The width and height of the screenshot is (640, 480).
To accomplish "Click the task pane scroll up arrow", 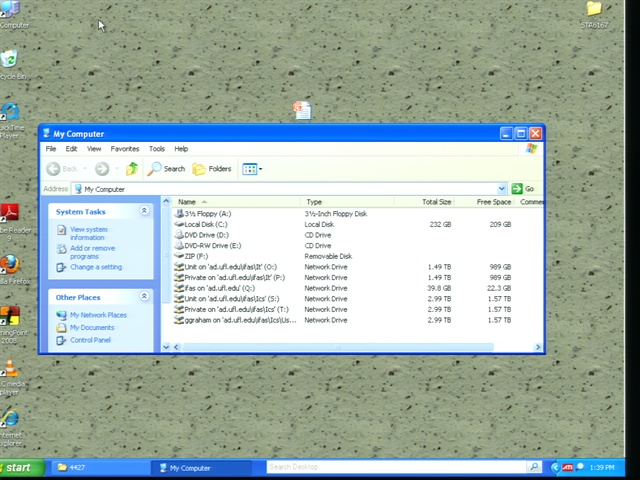I will [166, 201].
